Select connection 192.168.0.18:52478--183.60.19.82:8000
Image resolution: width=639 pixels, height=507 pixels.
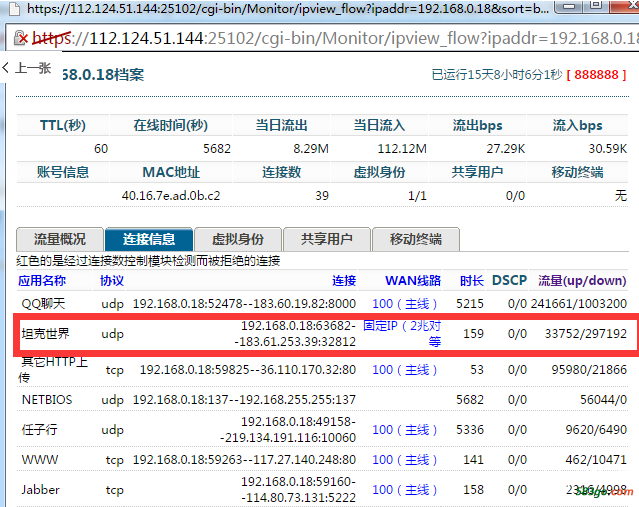pyautogui.click(x=244, y=304)
